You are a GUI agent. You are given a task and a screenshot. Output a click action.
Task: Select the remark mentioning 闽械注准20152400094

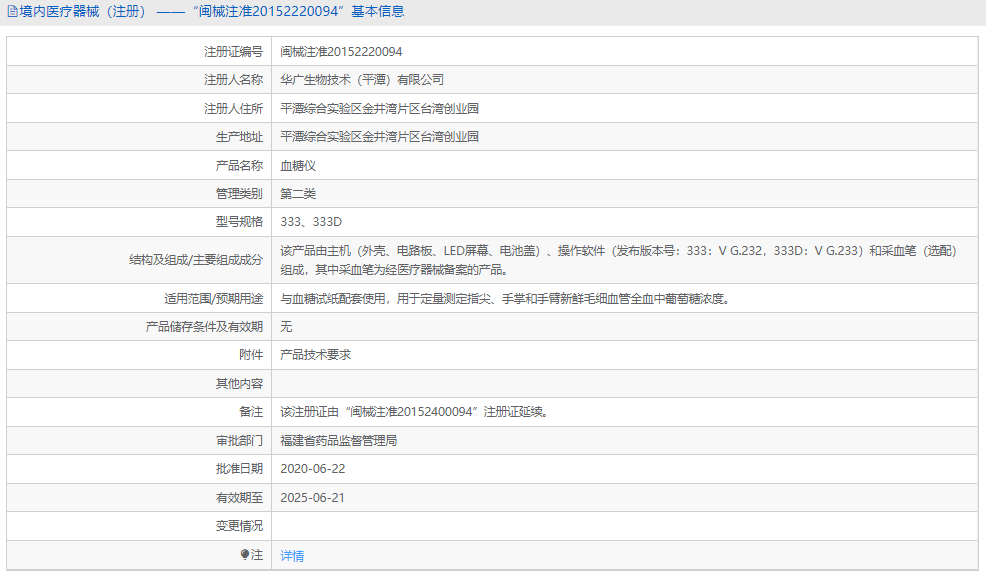tap(416, 412)
